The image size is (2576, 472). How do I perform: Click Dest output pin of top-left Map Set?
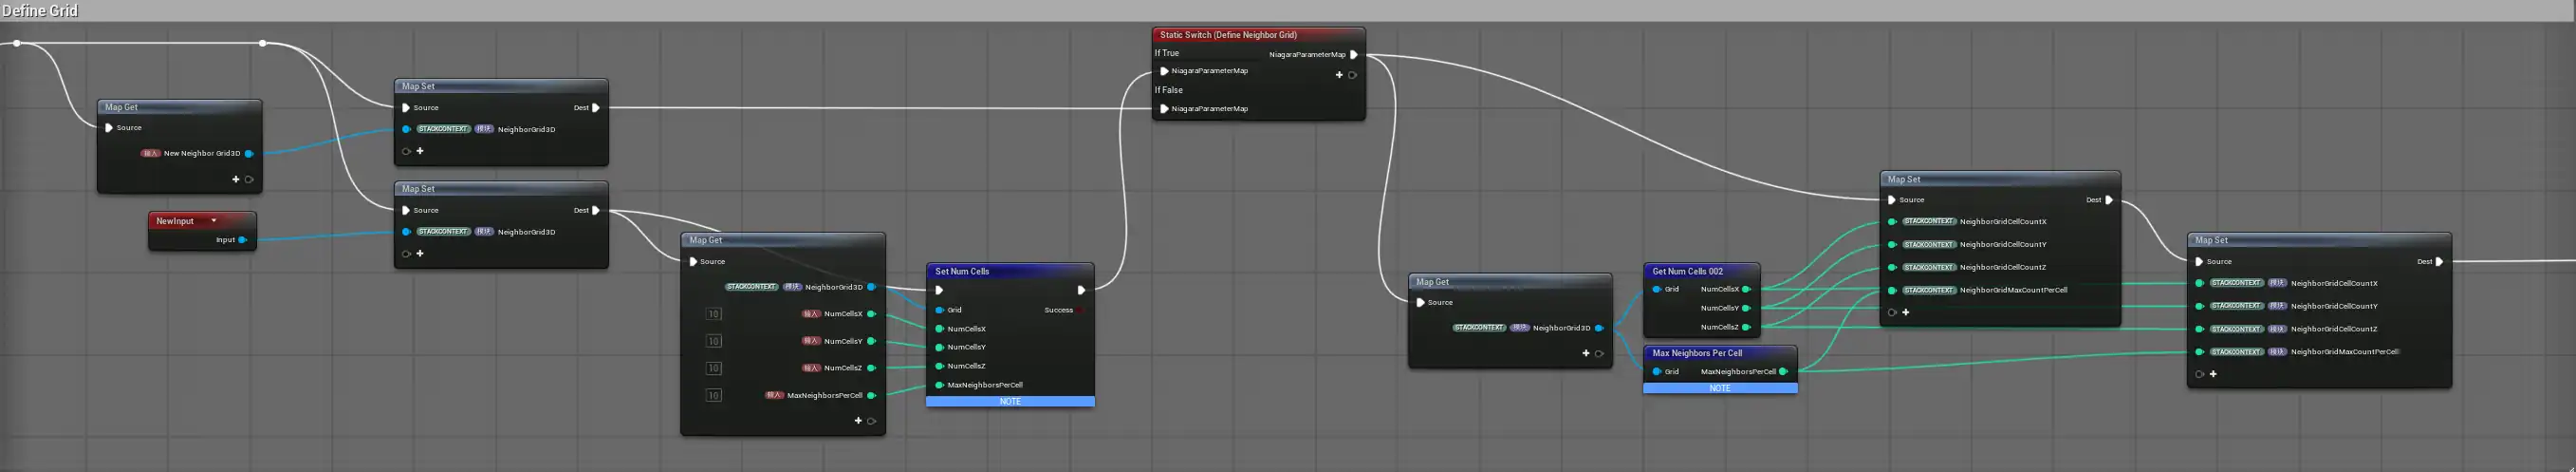click(596, 108)
